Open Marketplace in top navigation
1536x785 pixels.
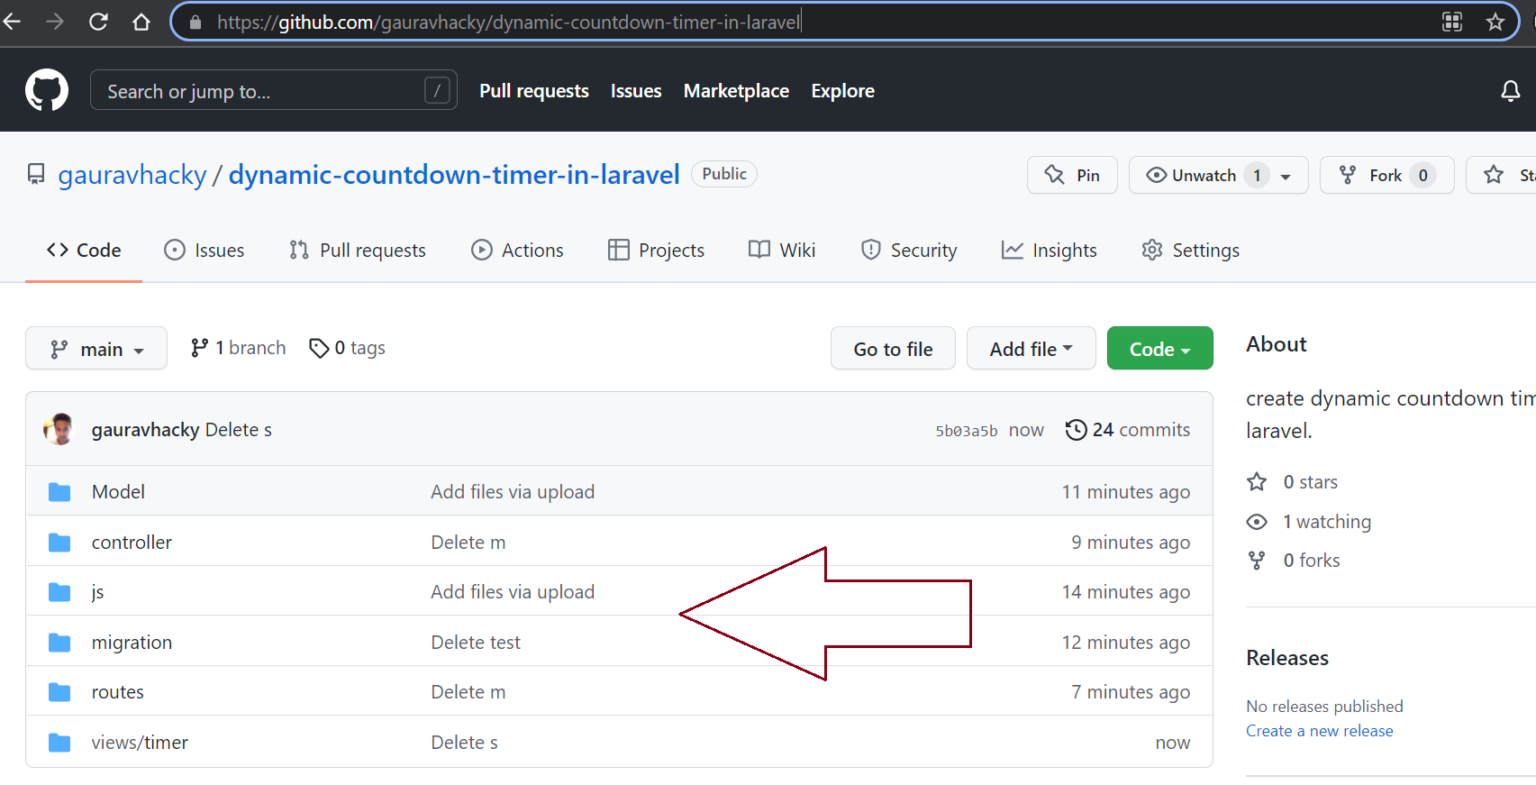point(736,91)
